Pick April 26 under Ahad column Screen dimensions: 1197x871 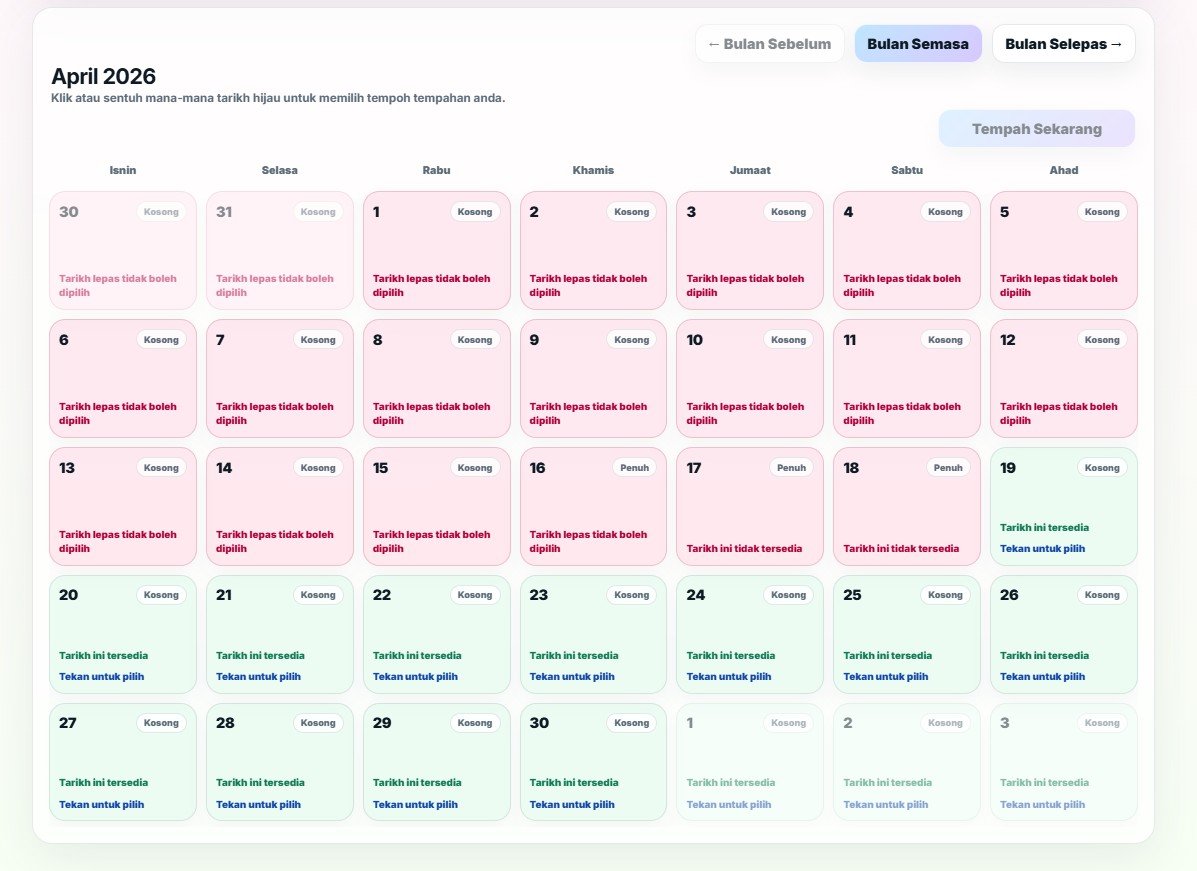tap(1063, 634)
